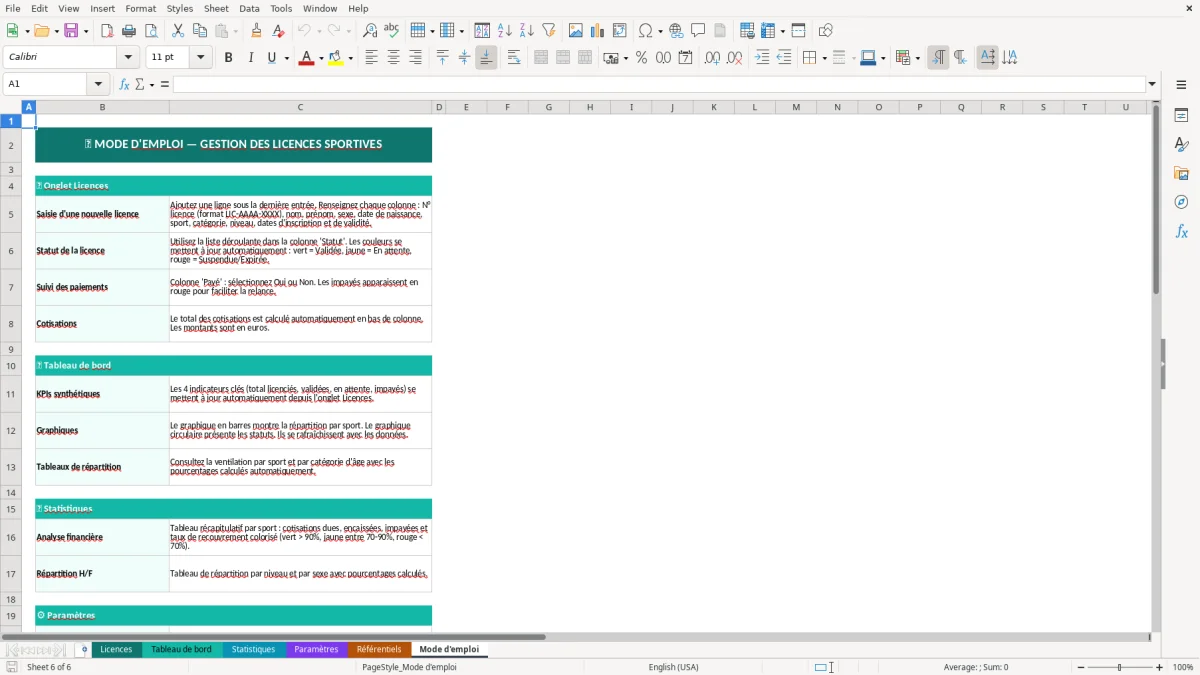The height and width of the screenshot is (675, 1200).
Task: Open the Sheet menu
Action: [x=216, y=8]
